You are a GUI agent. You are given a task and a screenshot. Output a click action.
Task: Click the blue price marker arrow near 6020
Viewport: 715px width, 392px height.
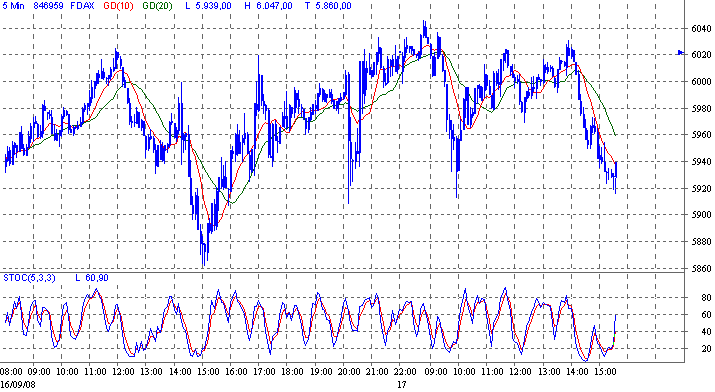coord(681,53)
